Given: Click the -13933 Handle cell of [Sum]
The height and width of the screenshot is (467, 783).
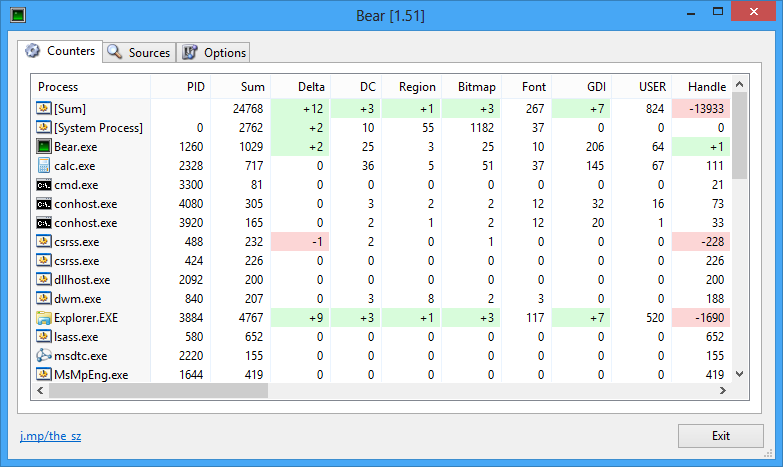Looking at the screenshot, I should [x=701, y=108].
